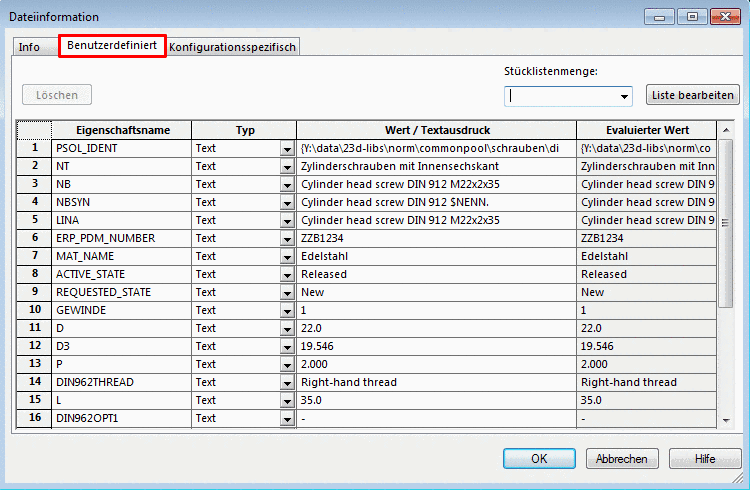Click the vertical scrollbar thumb

click(726, 223)
